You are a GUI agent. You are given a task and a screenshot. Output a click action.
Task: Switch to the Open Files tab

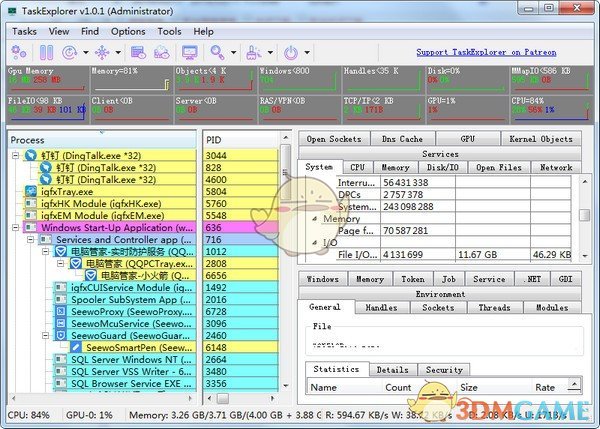[x=499, y=167]
